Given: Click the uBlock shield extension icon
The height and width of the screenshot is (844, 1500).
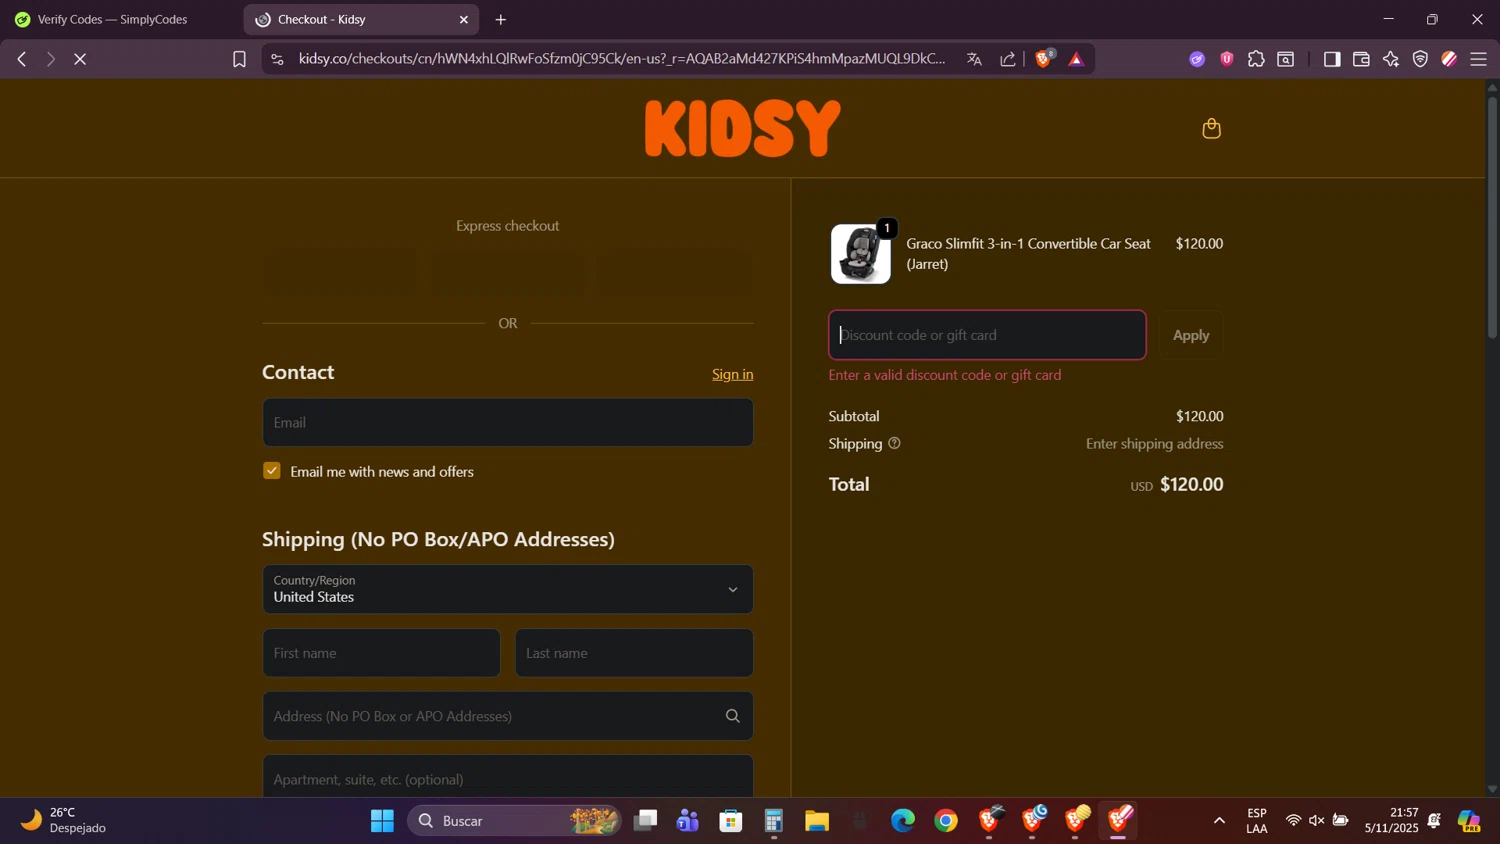Looking at the screenshot, I should click(1226, 59).
